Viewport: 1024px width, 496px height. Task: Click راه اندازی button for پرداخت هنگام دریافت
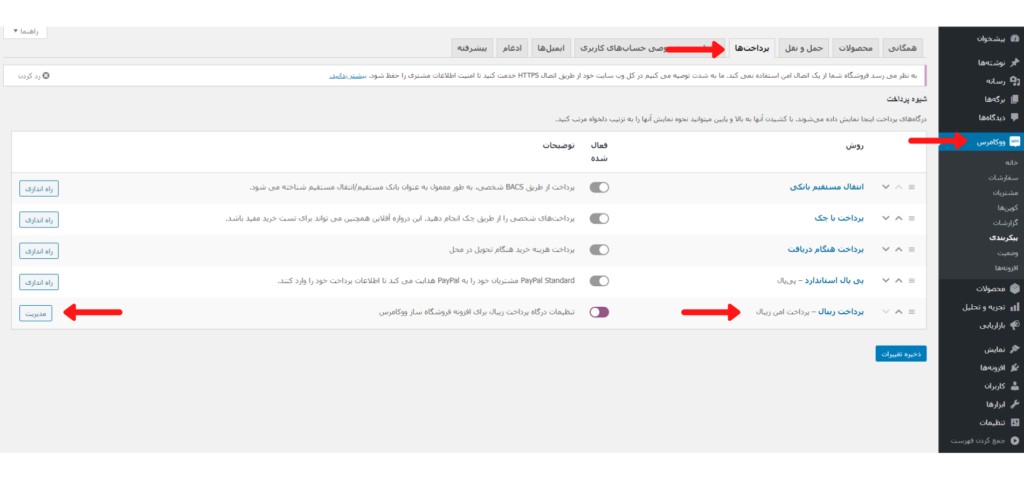(x=39, y=251)
